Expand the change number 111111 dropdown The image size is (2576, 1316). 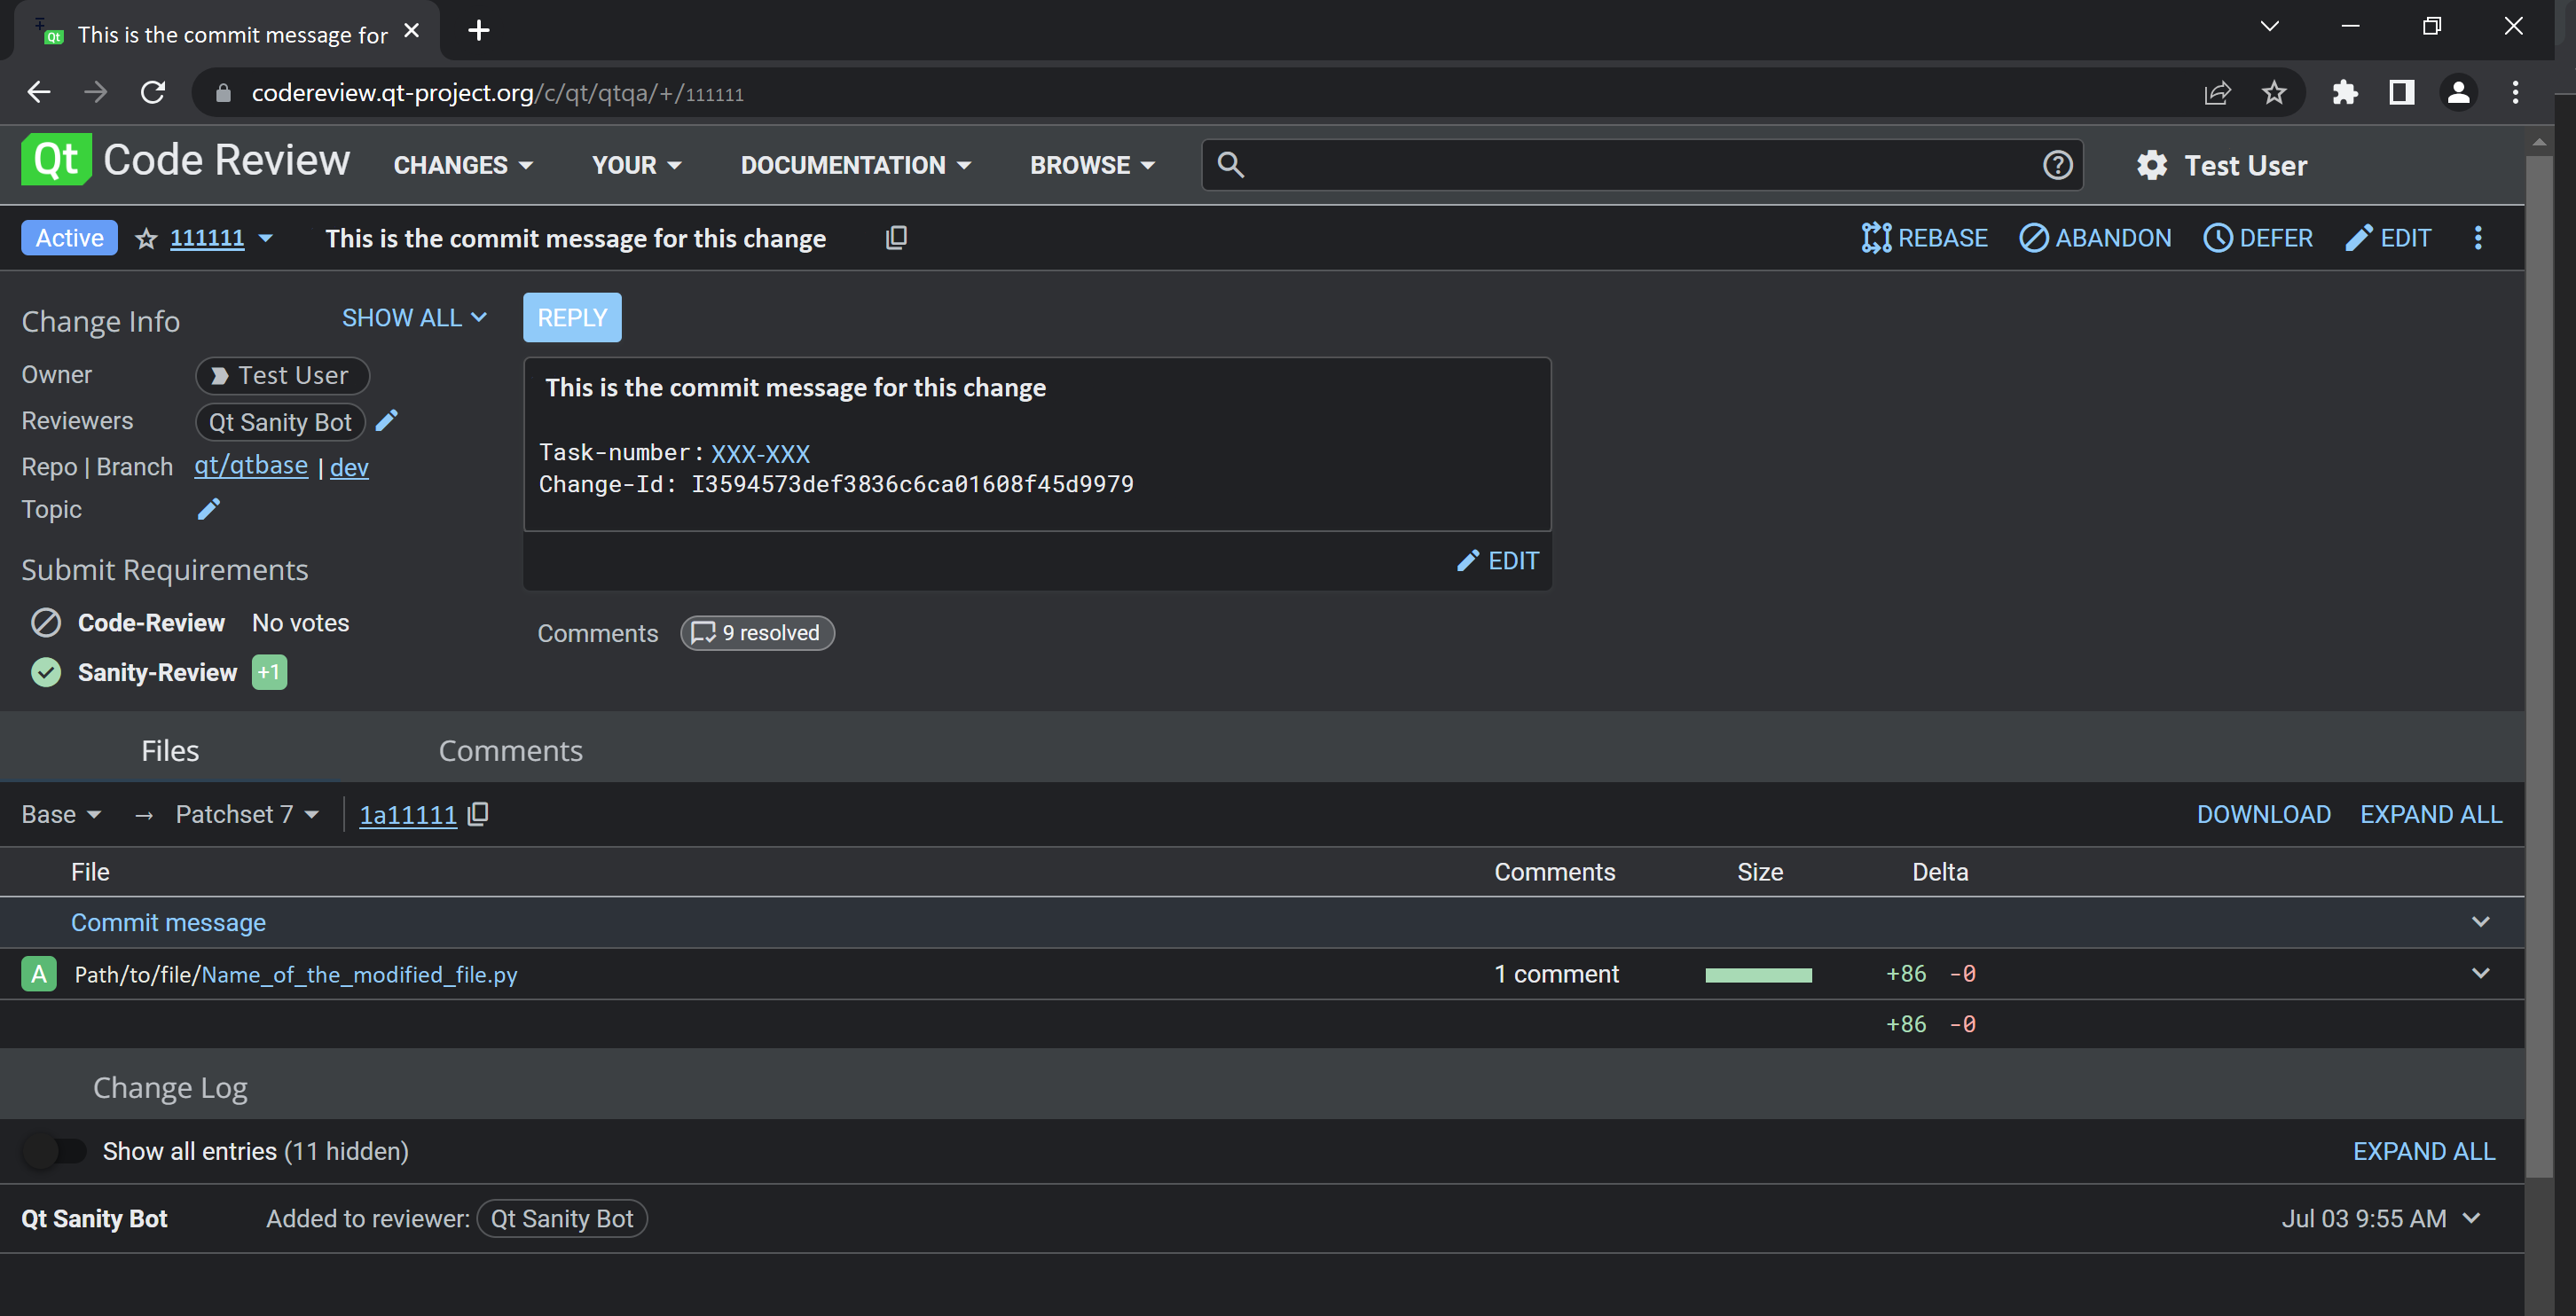[266, 238]
